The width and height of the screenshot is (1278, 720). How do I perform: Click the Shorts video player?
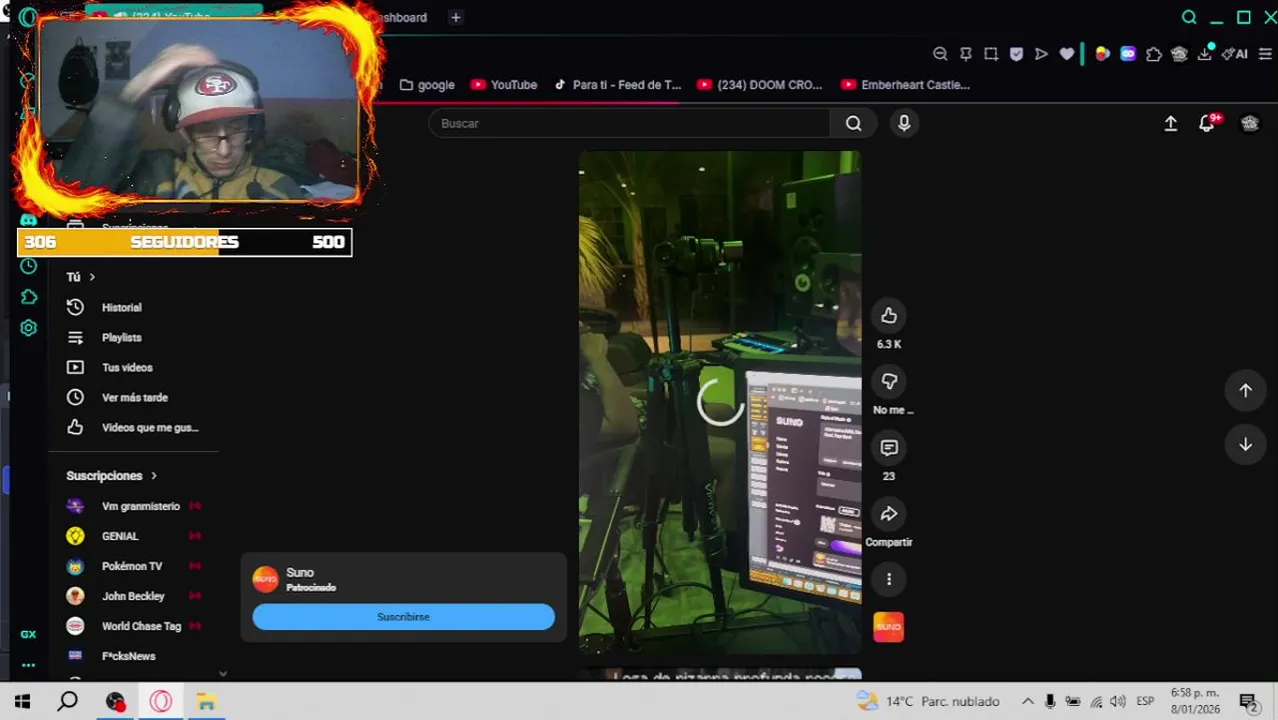[720, 403]
